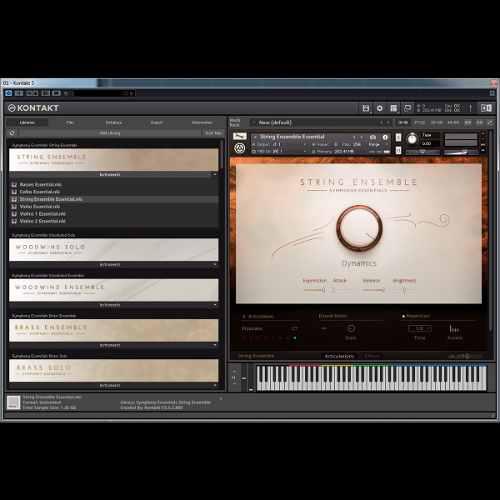The image size is (500, 500).
Task: Shift keyboard octave down arrow
Action: coord(234,384)
